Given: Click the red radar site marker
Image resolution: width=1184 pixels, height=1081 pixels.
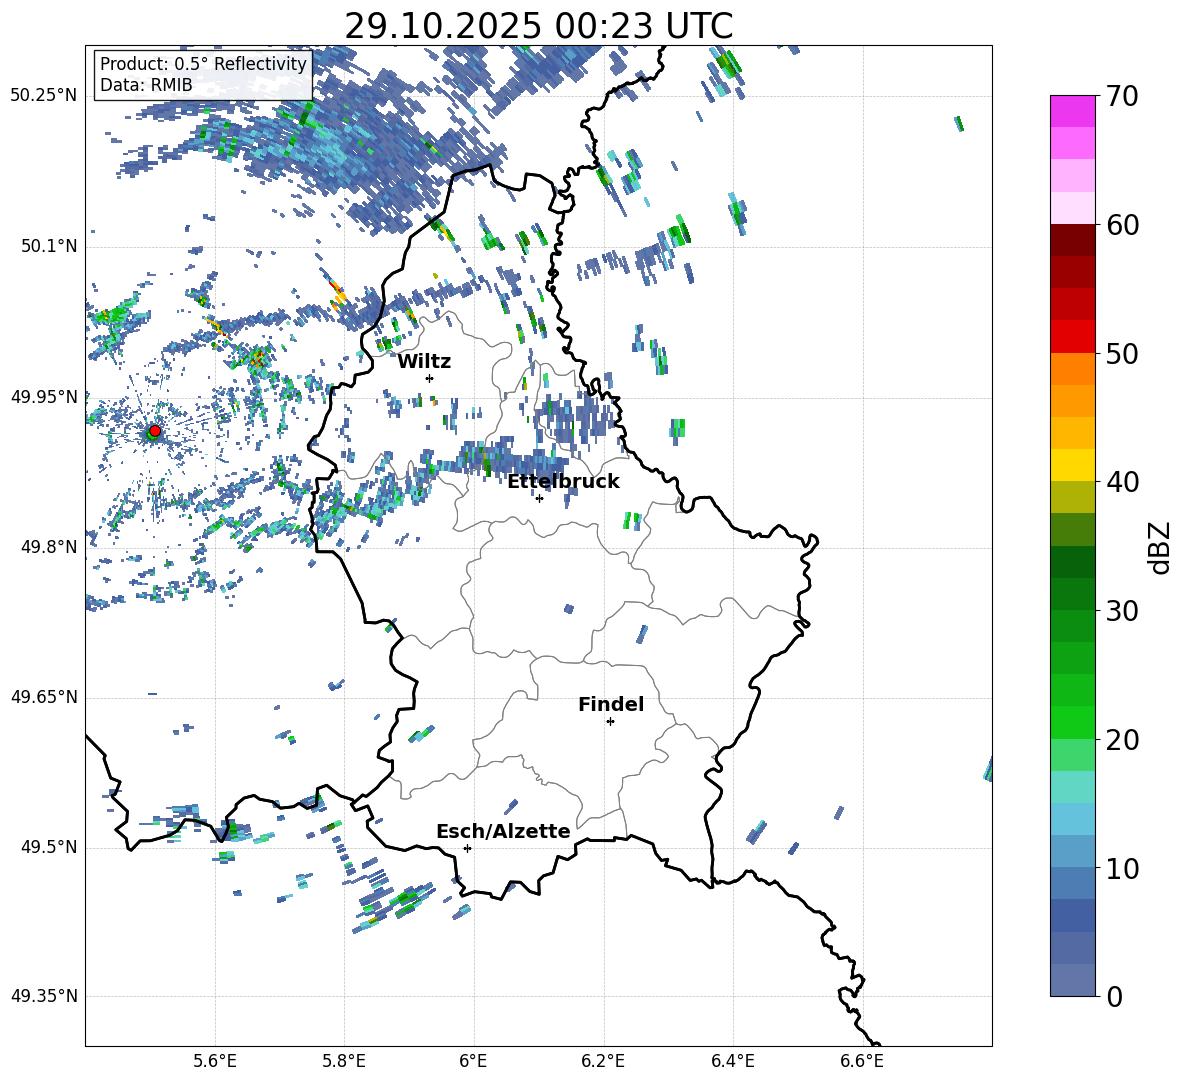Looking at the screenshot, I should click(x=155, y=431).
